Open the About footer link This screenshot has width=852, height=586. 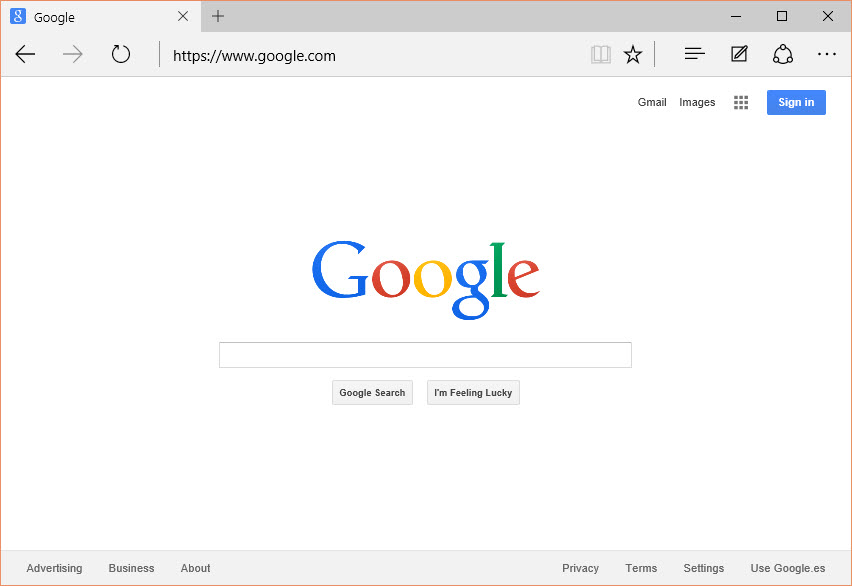195,568
